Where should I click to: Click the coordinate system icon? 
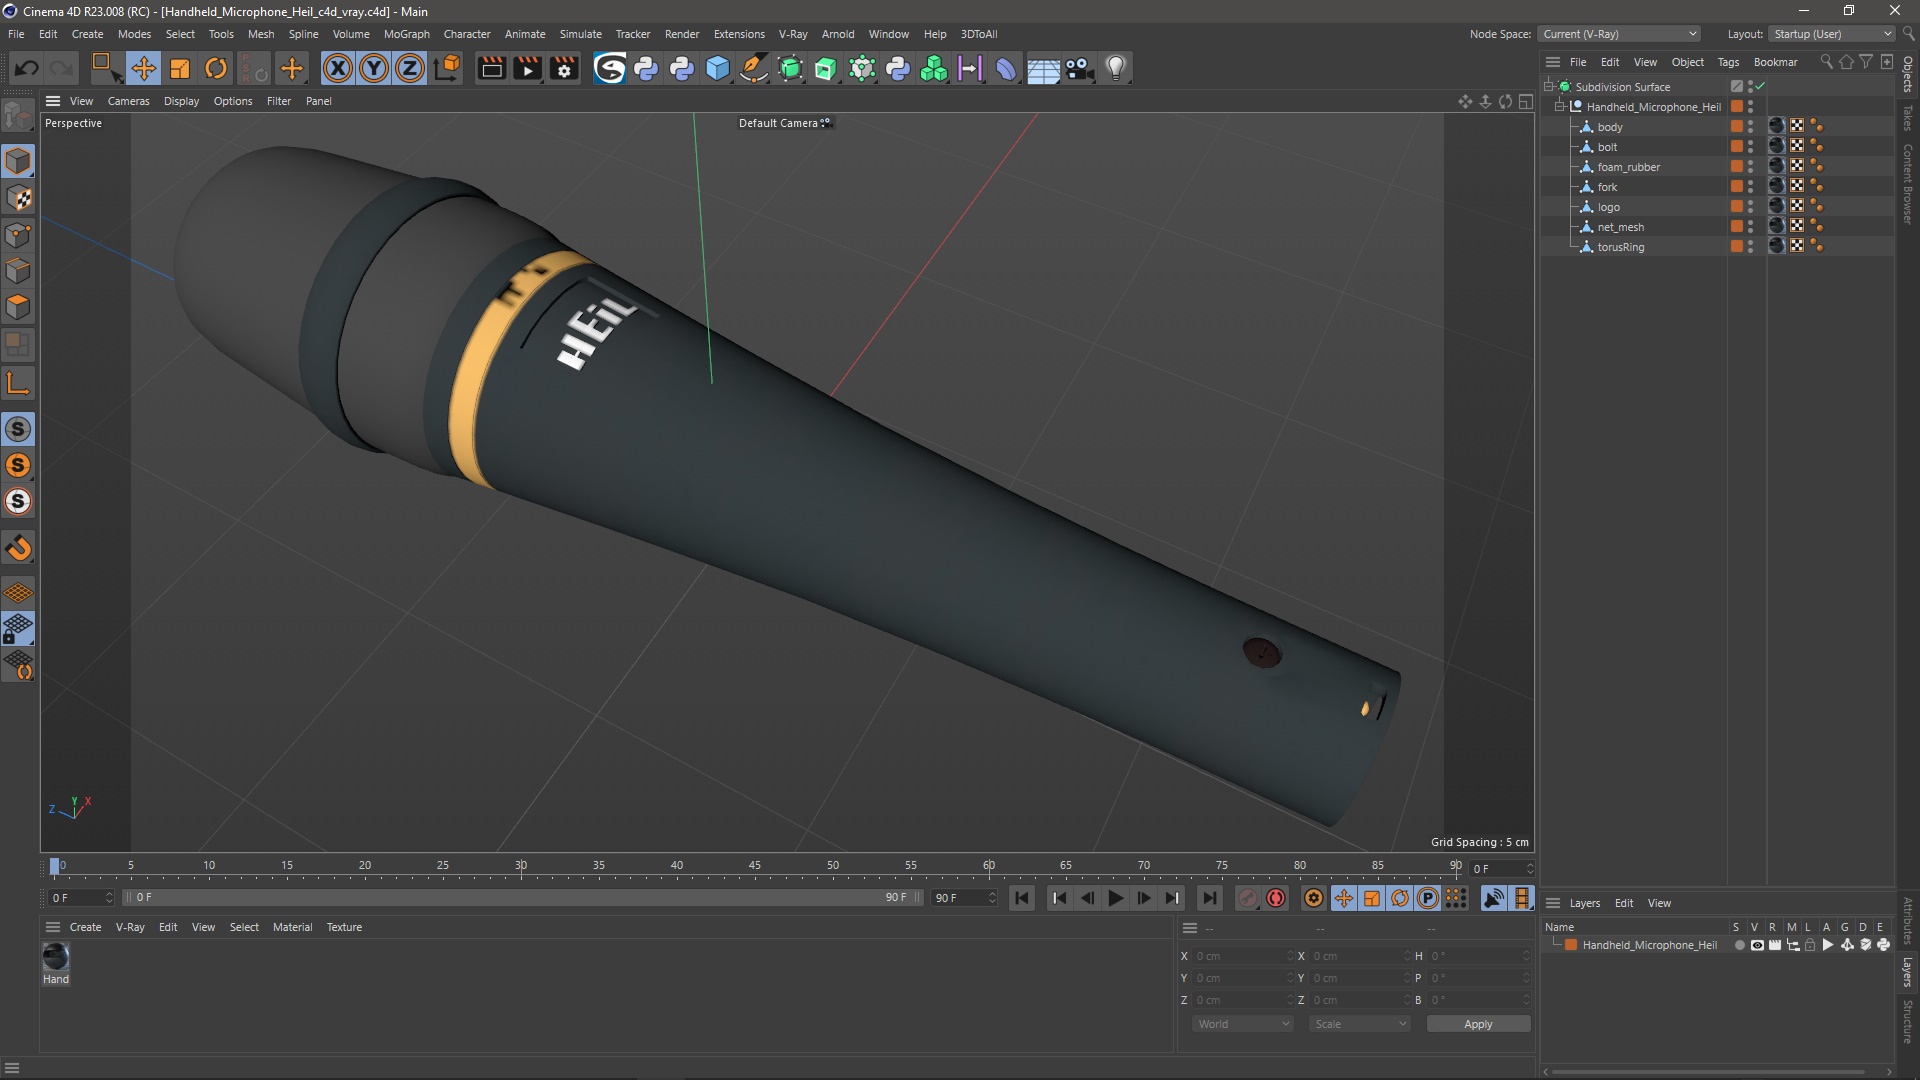pos(448,68)
